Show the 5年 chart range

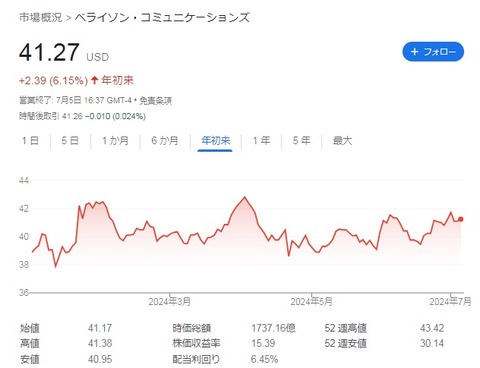pos(301,140)
